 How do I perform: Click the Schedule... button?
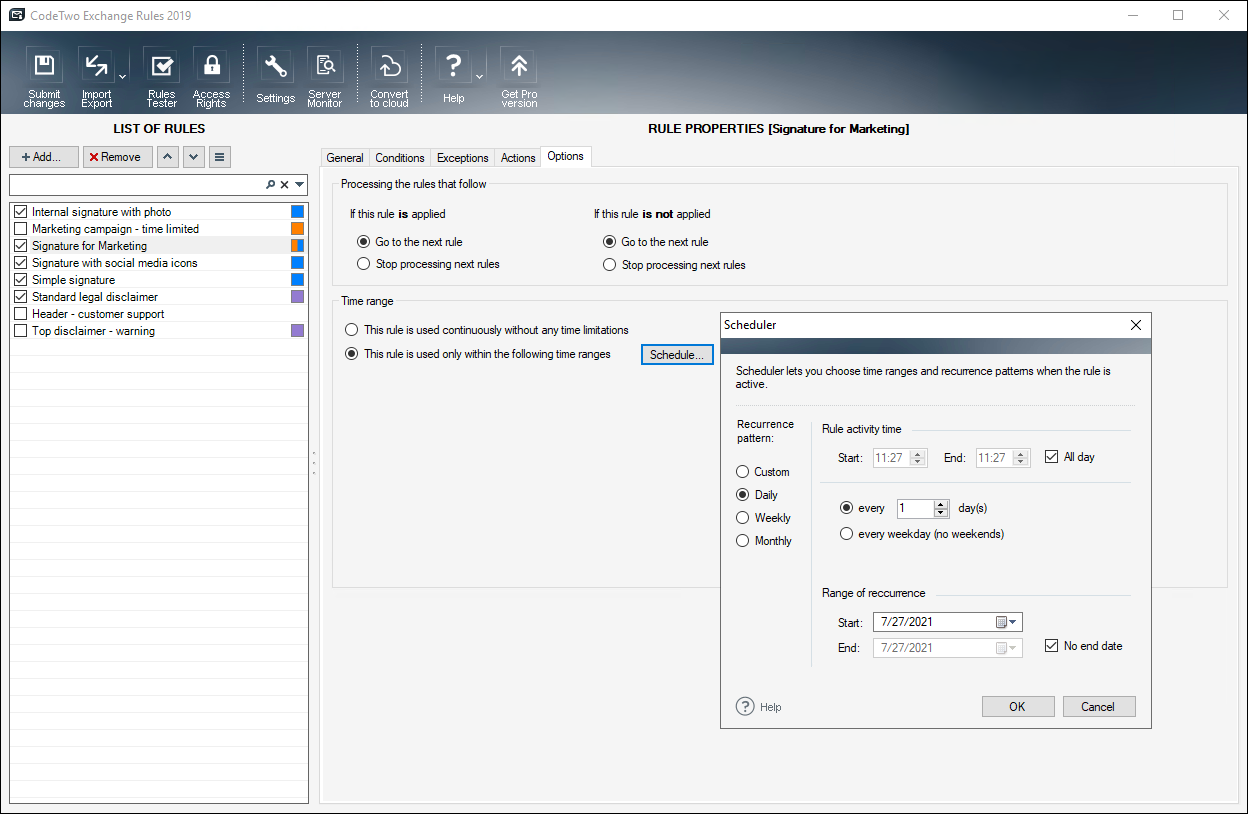click(677, 355)
